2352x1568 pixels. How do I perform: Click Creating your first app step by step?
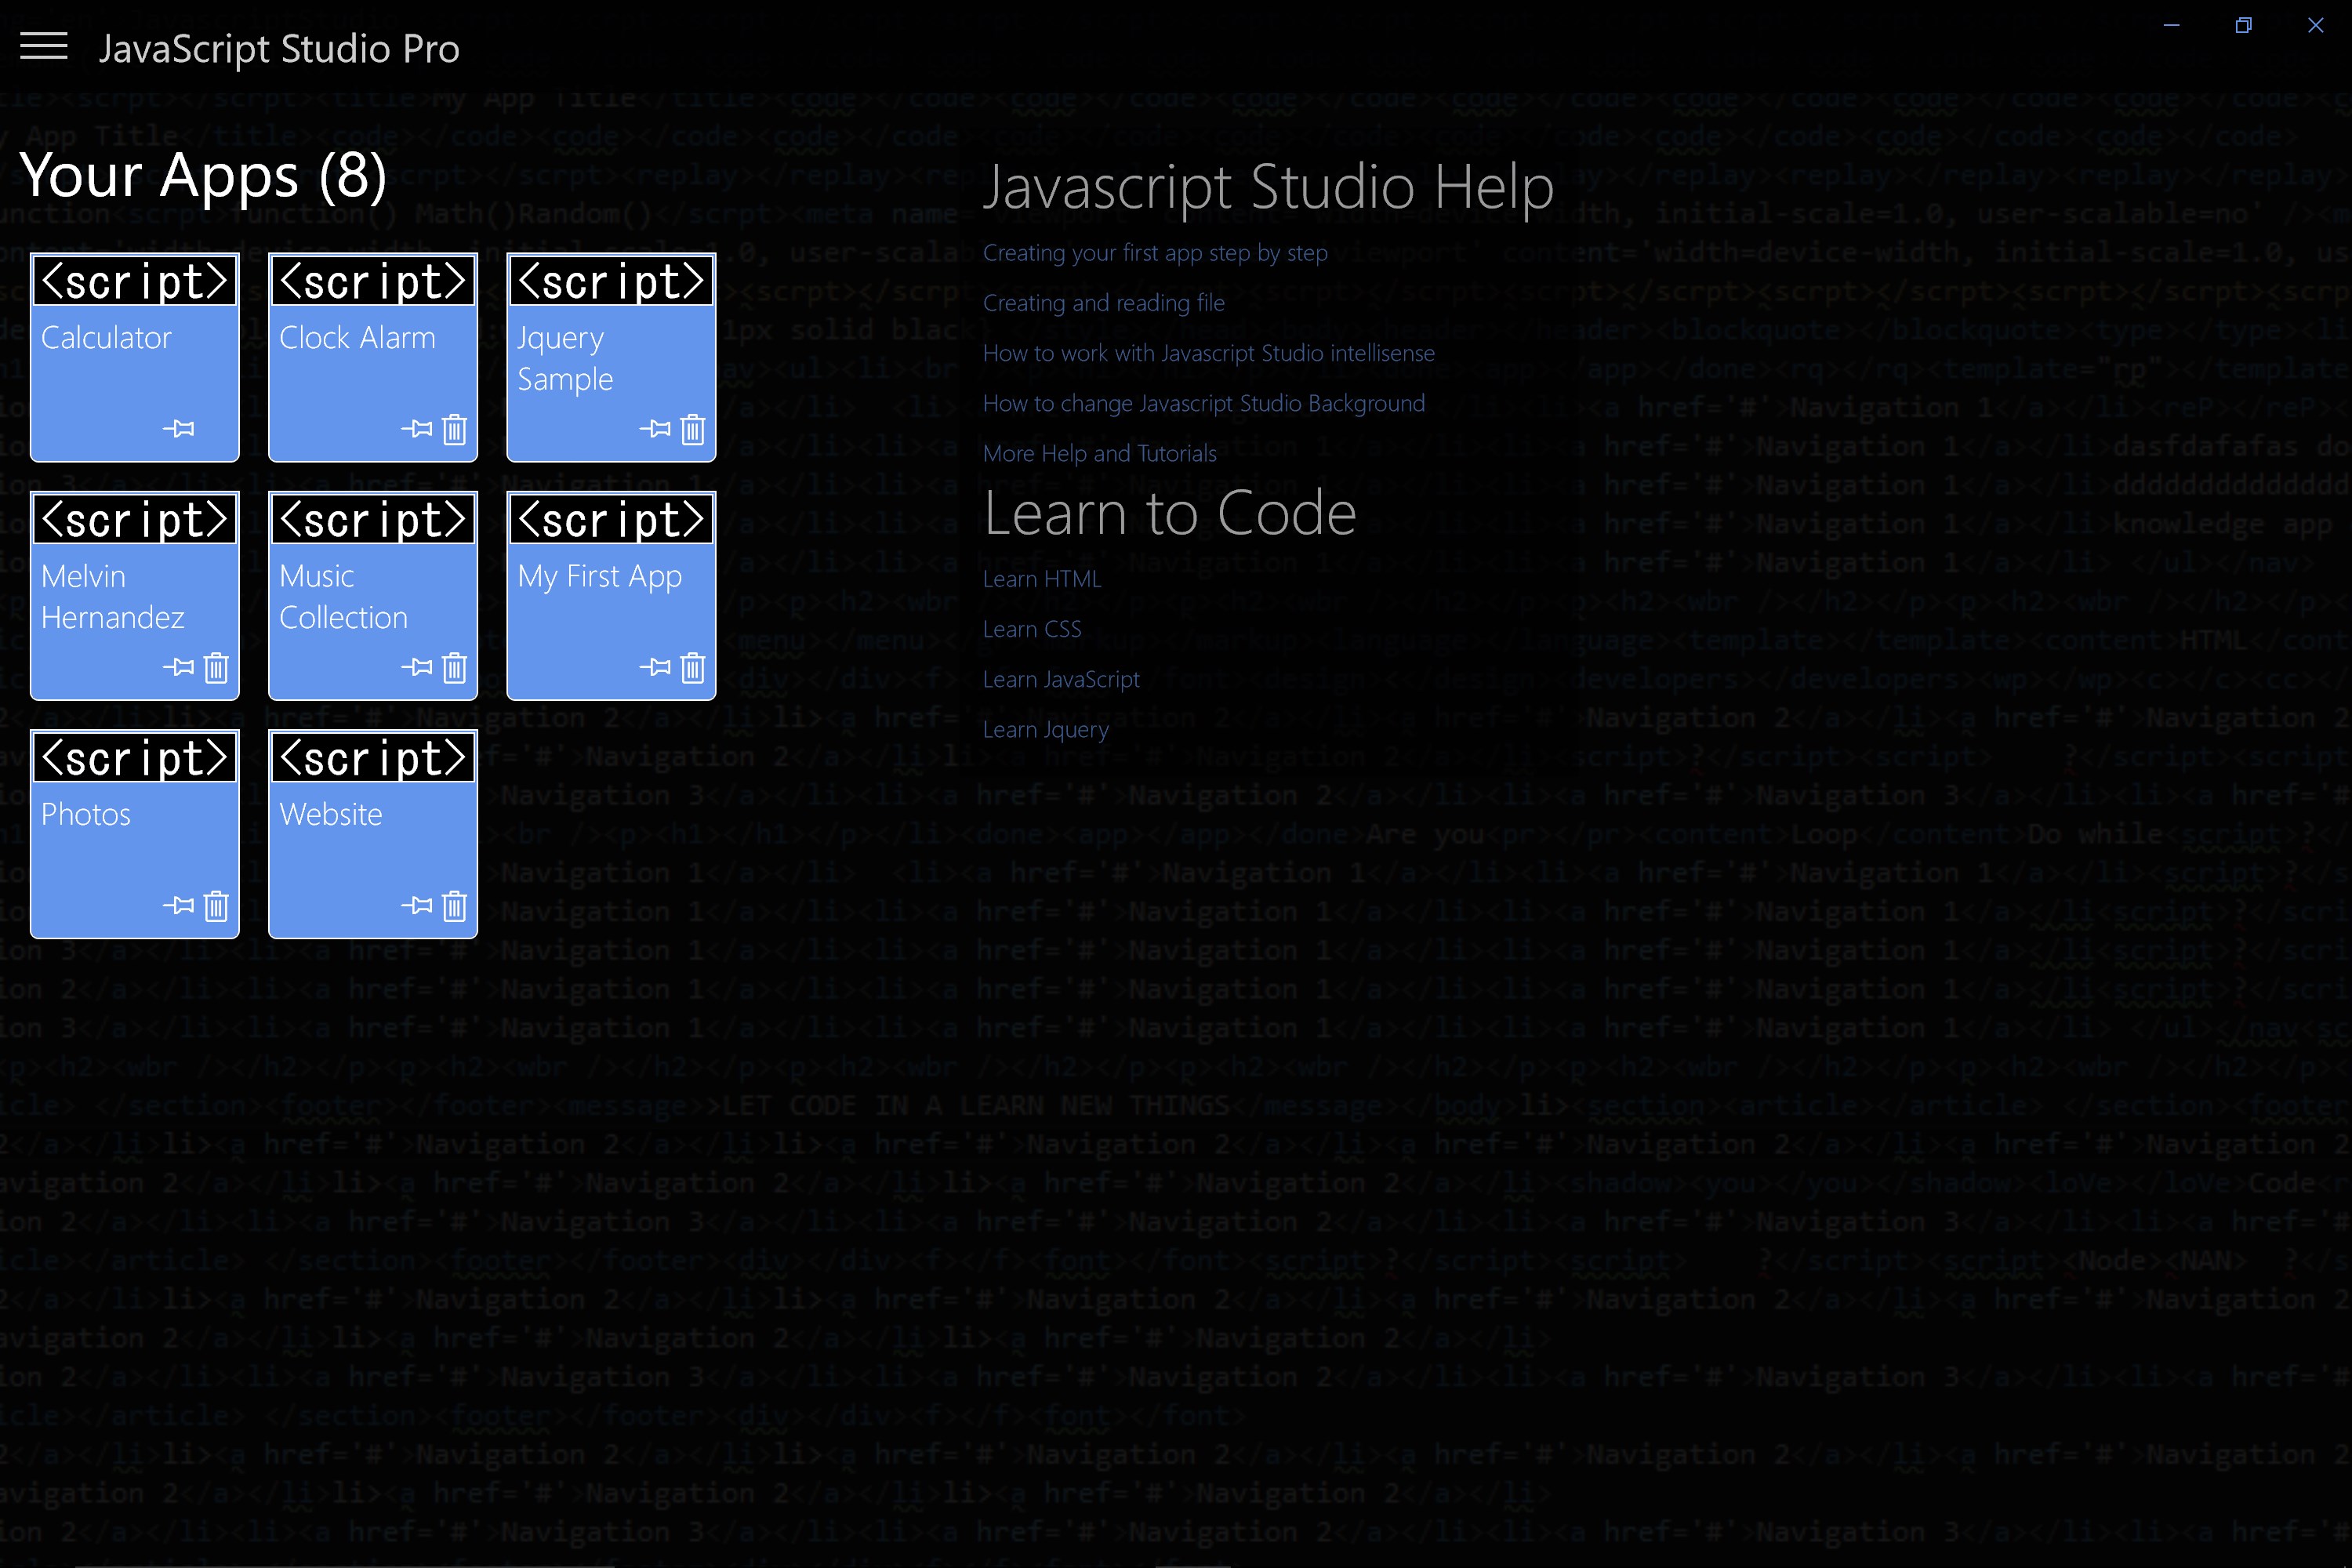pos(1153,252)
